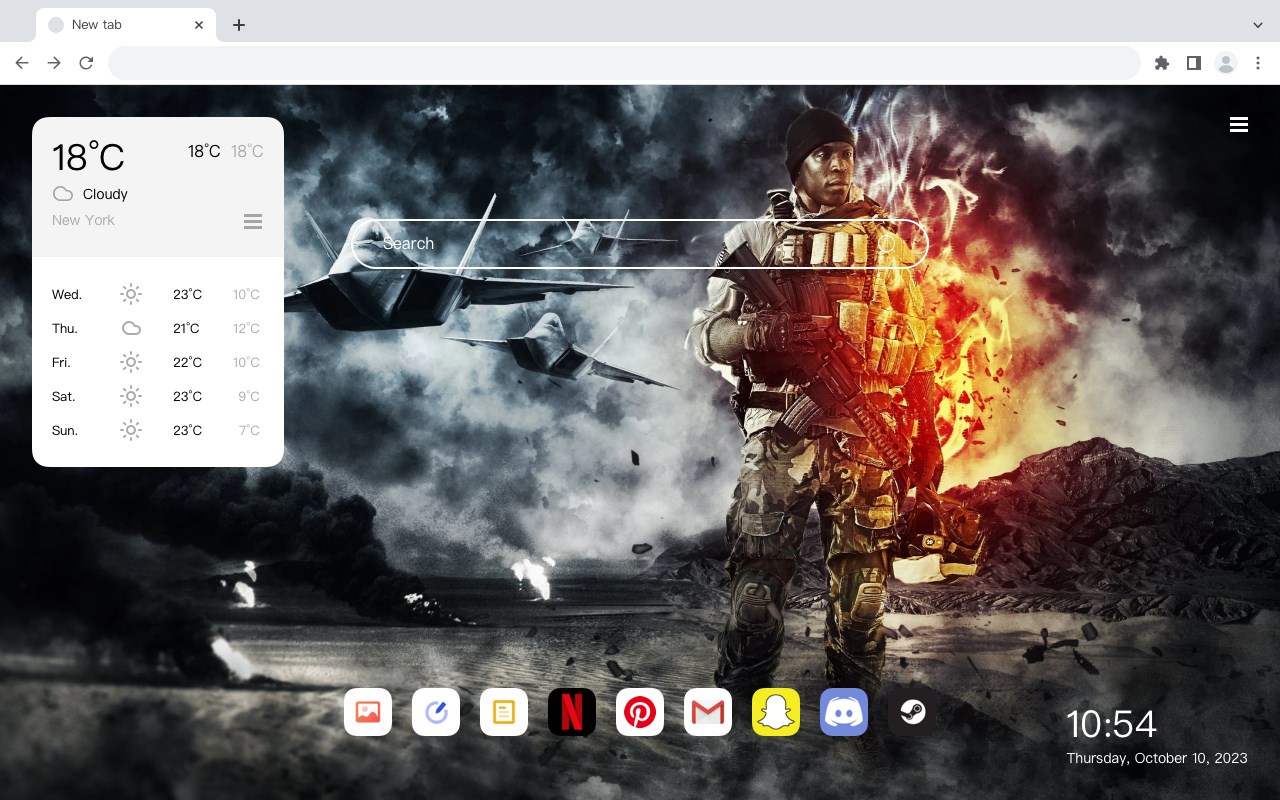Image resolution: width=1280 pixels, height=800 pixels.
Task: Open the Chrome profile avatar
Action: tap(1226, 63)
